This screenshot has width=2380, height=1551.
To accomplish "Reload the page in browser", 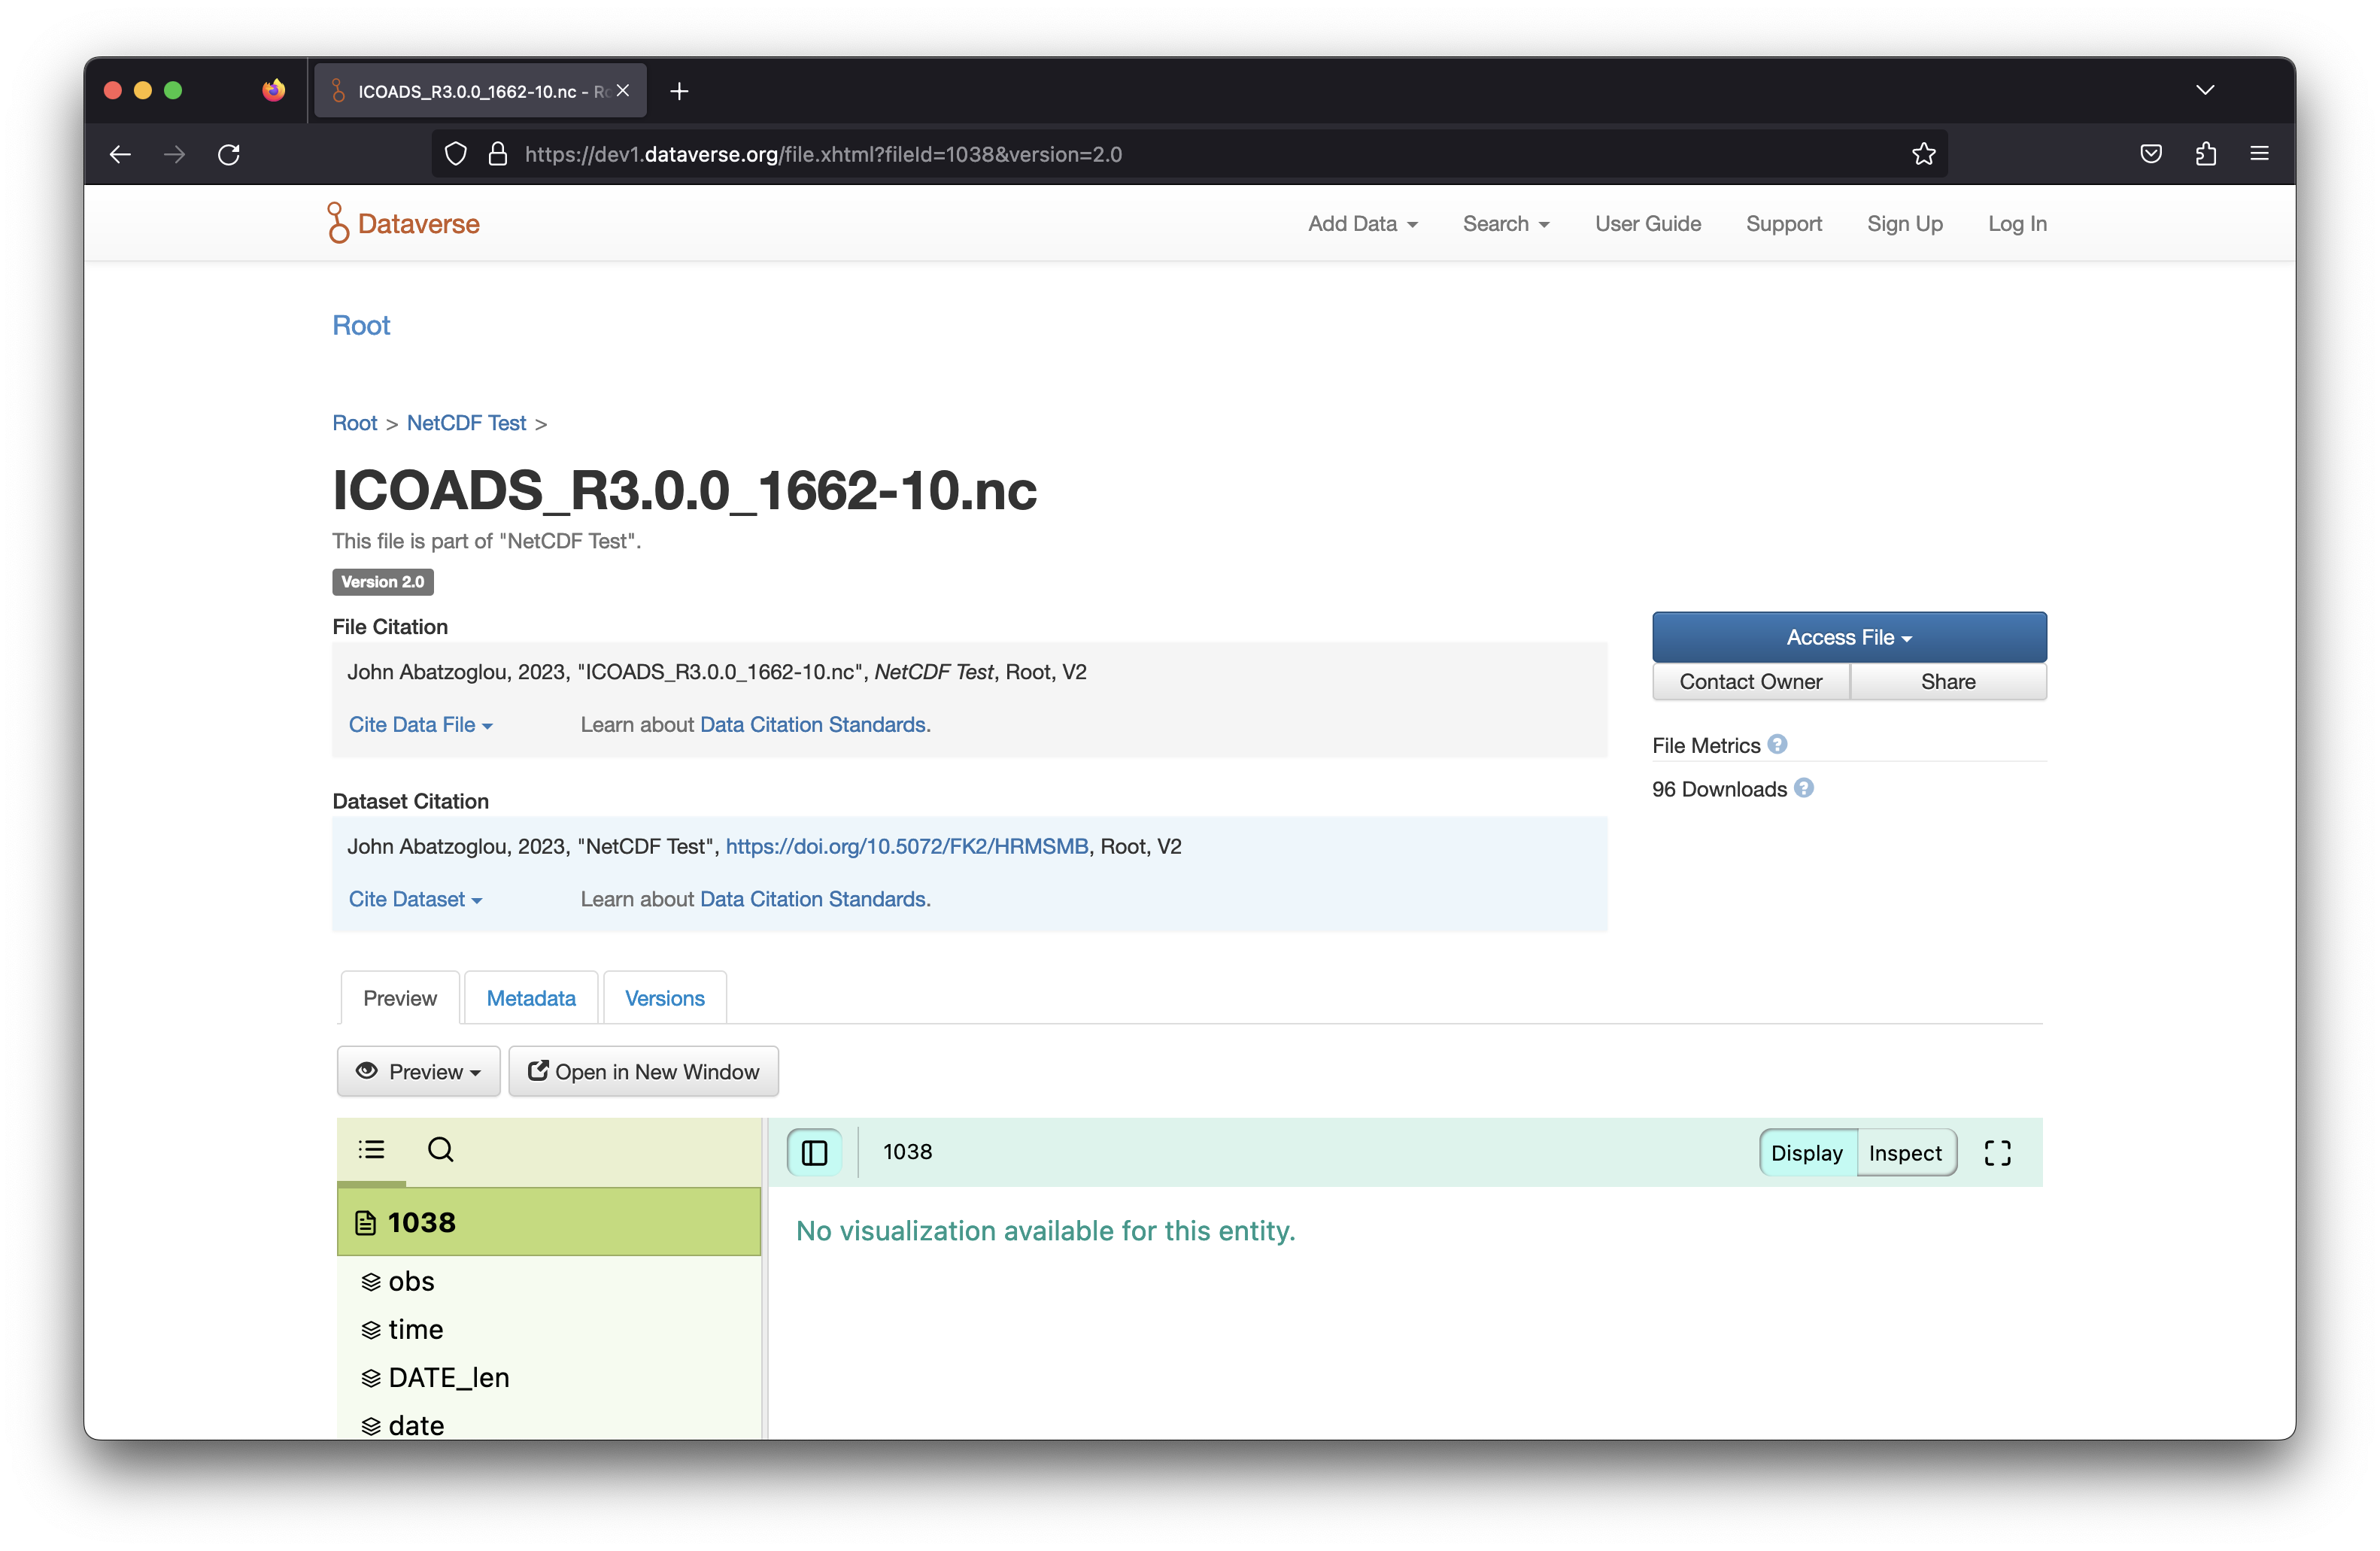I will pos(229,154).
